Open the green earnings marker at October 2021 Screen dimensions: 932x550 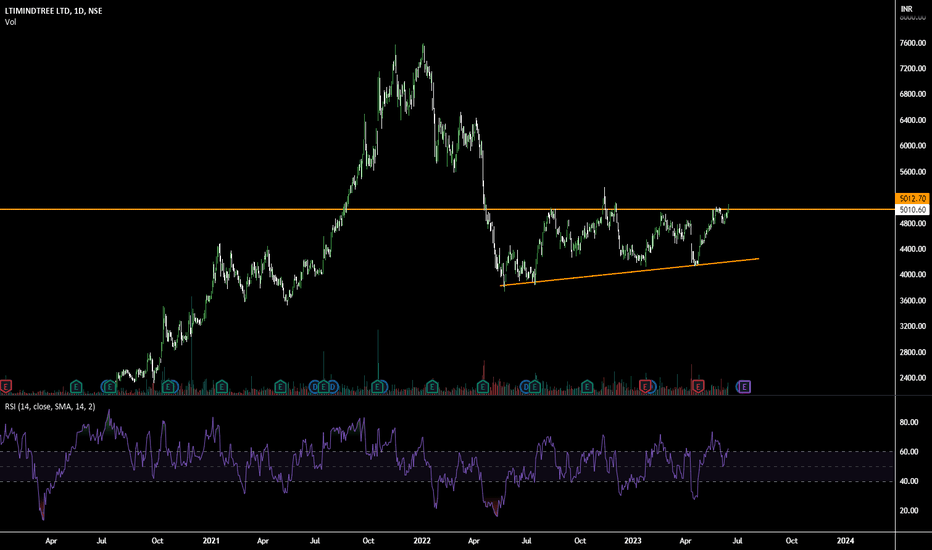[378, 387]
